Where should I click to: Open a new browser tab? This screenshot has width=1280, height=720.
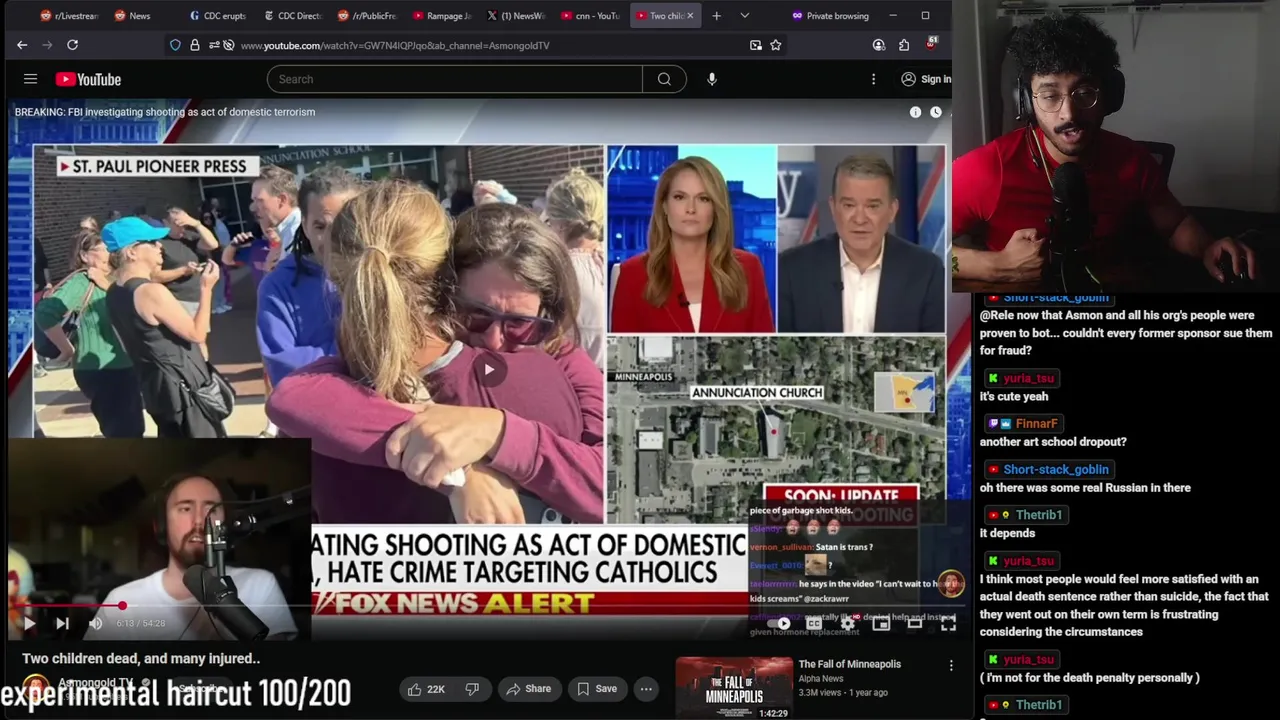coord(716,16)
